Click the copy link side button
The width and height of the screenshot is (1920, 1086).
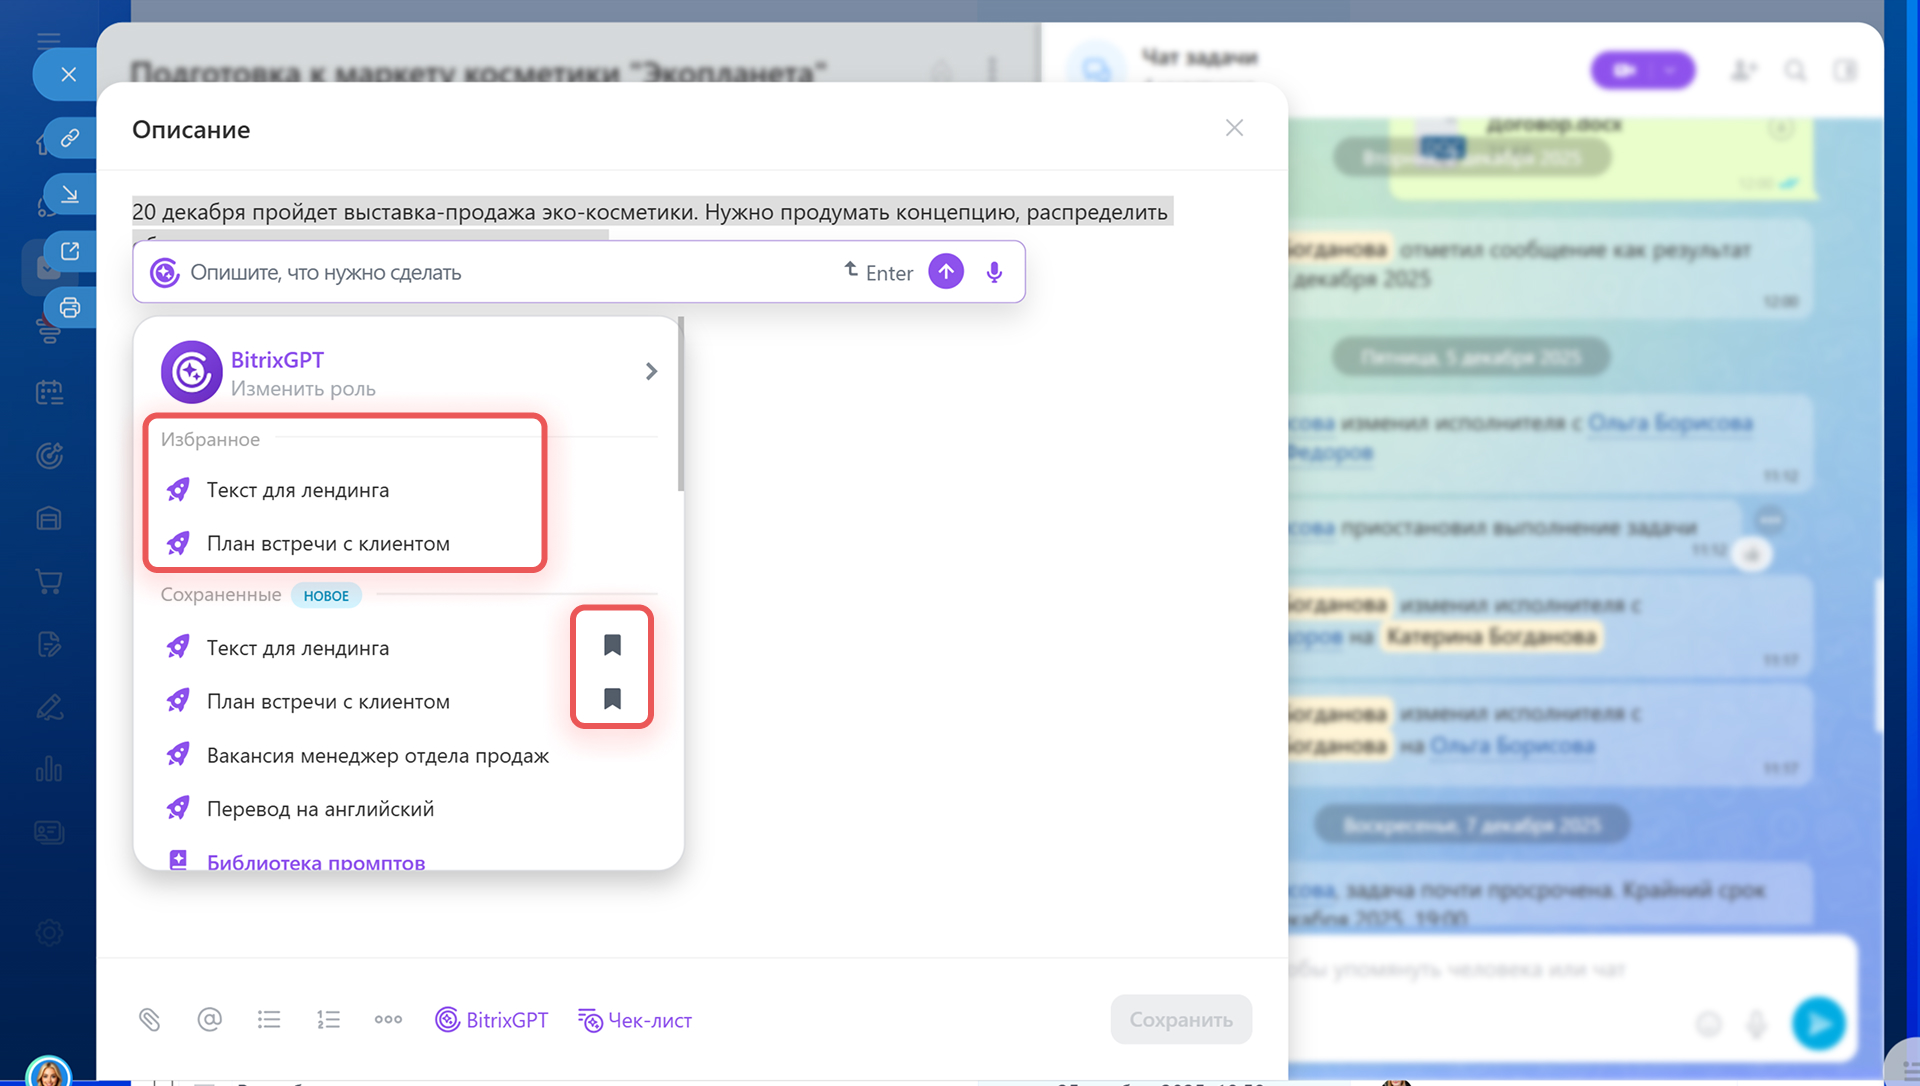[x=69, y=138]
